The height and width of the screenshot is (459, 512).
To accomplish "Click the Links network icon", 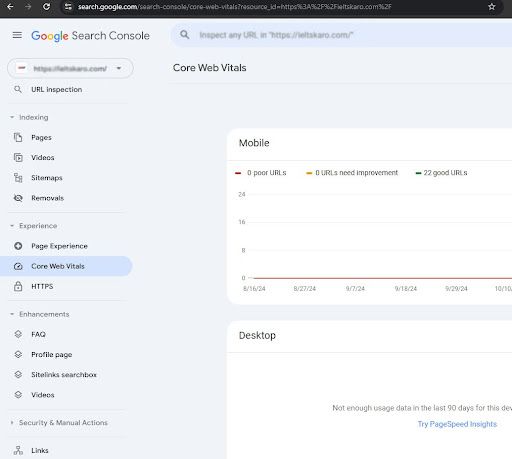I will (x=18, y=450).
